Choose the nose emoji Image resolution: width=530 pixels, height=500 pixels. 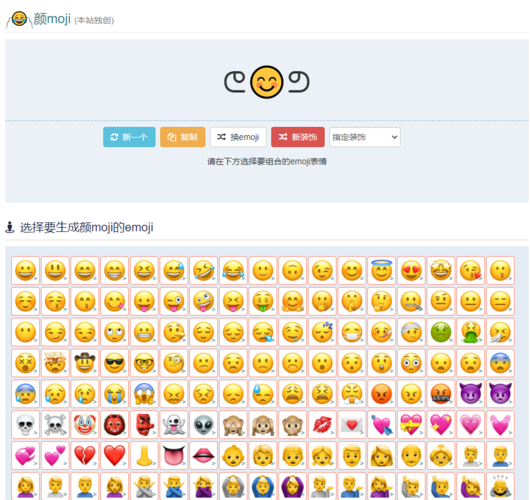coord(144,455)
